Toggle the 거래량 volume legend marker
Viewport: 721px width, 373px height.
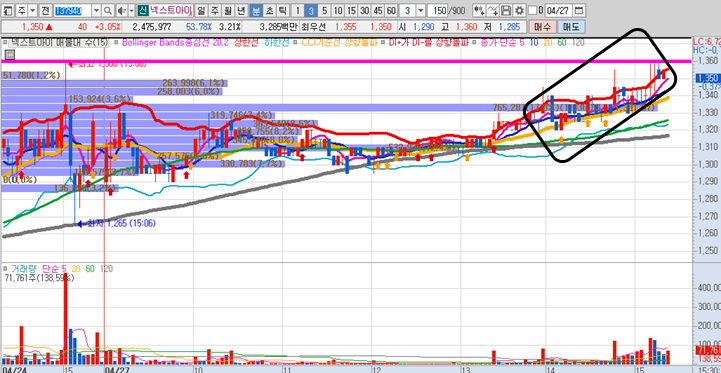6,268
